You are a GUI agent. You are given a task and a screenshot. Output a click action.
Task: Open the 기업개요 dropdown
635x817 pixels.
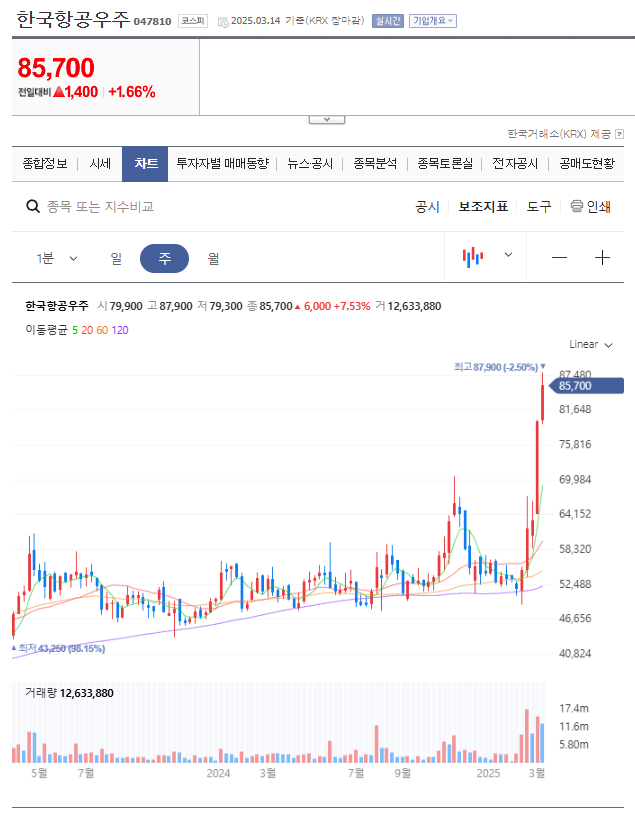pyautogui.click(x=433, y=21)
